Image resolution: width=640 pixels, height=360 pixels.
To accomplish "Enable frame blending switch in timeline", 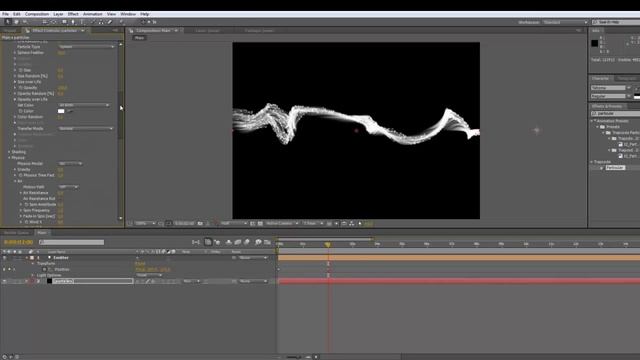I will tap(238, 242).
